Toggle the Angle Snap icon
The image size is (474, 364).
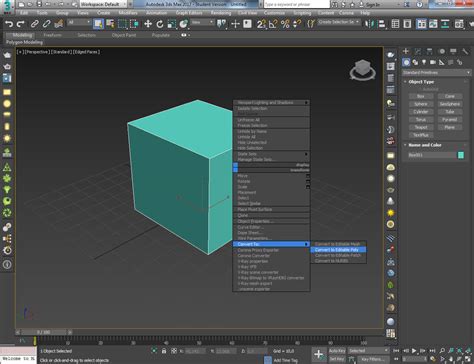coord(273,24)
